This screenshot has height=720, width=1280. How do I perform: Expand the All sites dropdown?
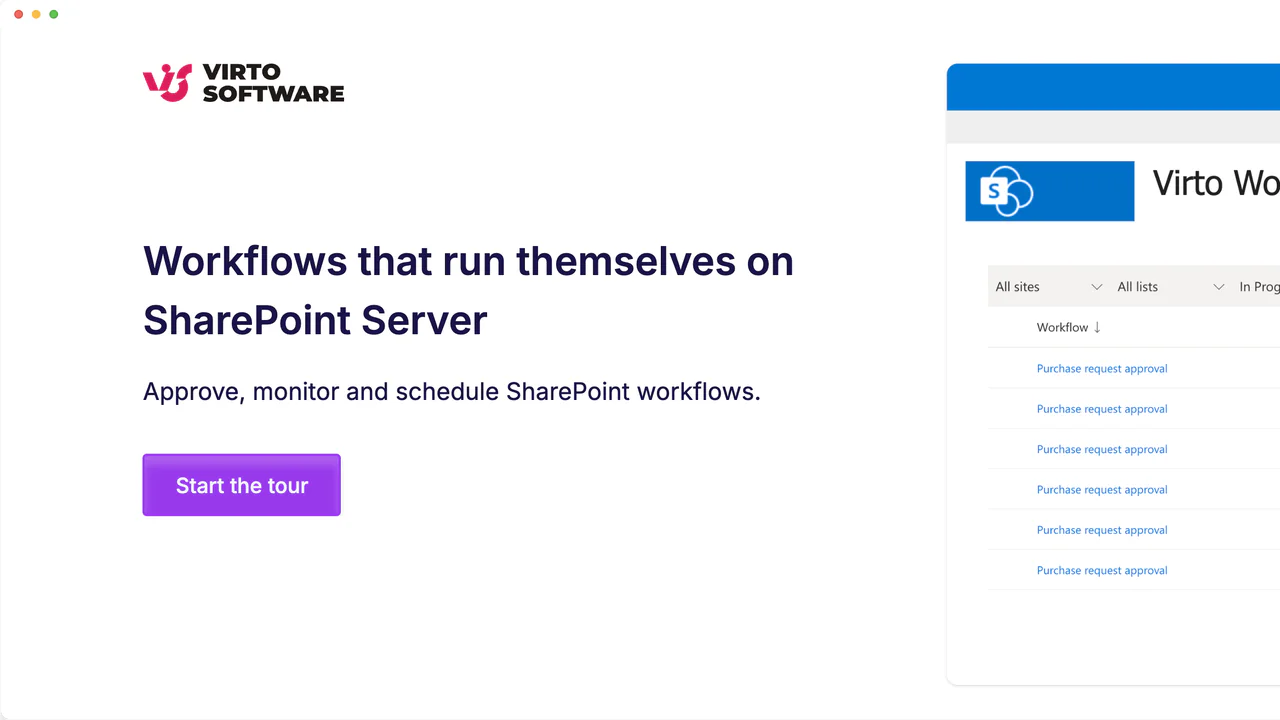[1049, 287]
